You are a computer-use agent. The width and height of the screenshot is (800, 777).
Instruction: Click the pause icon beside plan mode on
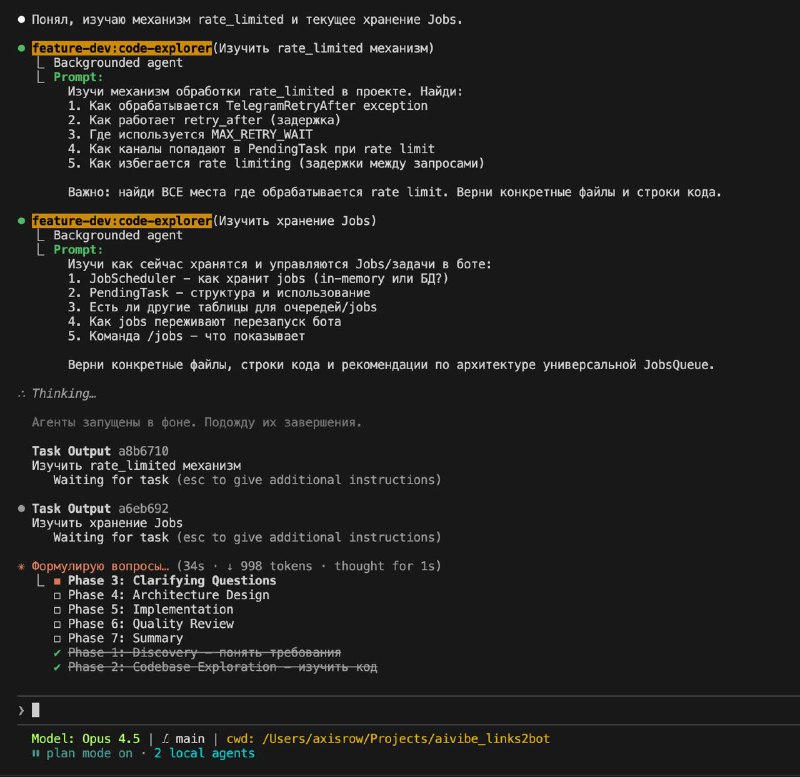point(37,753)
